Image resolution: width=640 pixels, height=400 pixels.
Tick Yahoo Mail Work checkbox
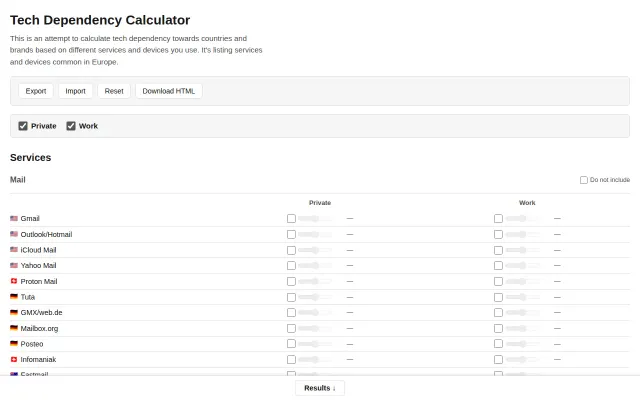point(498,265)
